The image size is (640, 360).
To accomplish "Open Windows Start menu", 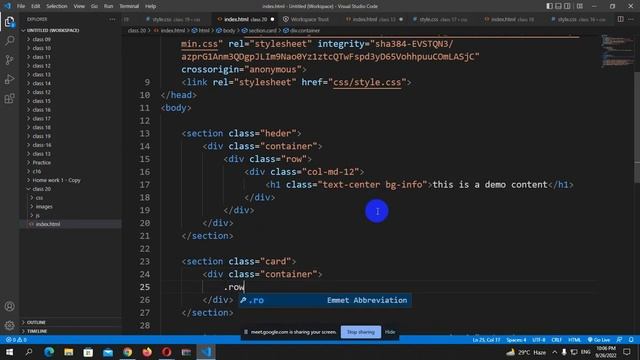I will tap(9, 352).
